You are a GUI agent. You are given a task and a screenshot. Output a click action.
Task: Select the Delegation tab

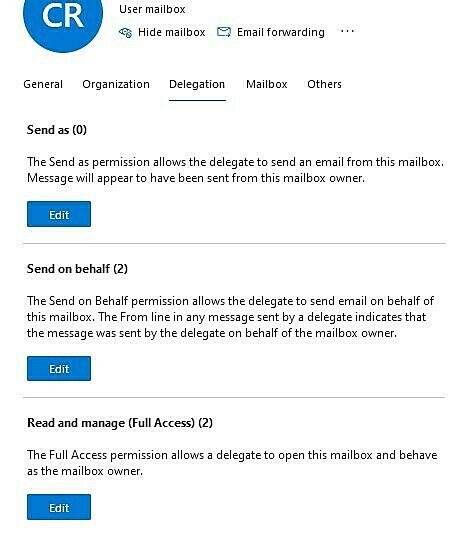coord(197,84)
